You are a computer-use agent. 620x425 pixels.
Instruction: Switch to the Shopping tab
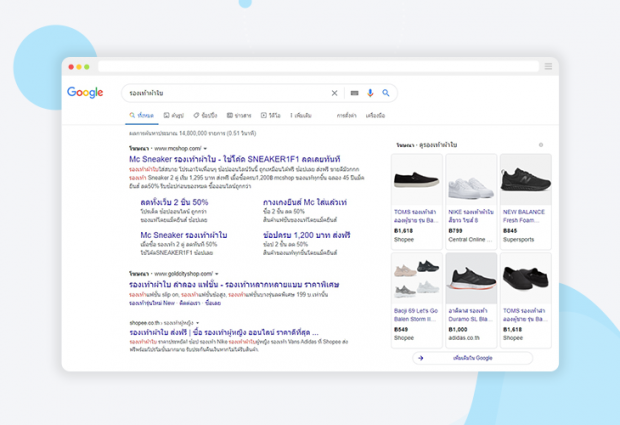coord(205,115)
